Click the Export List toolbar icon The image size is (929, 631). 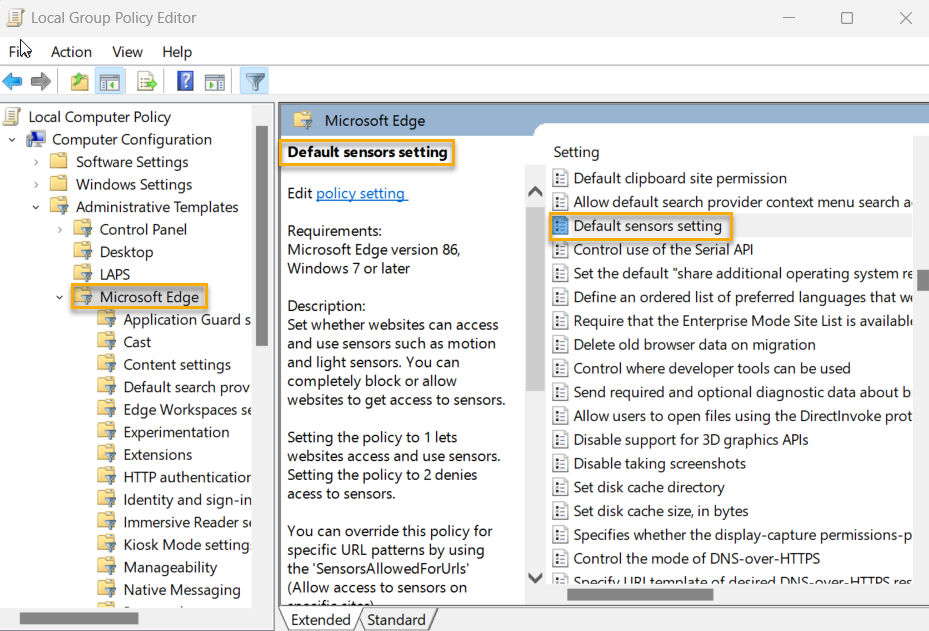pos(147,82)
